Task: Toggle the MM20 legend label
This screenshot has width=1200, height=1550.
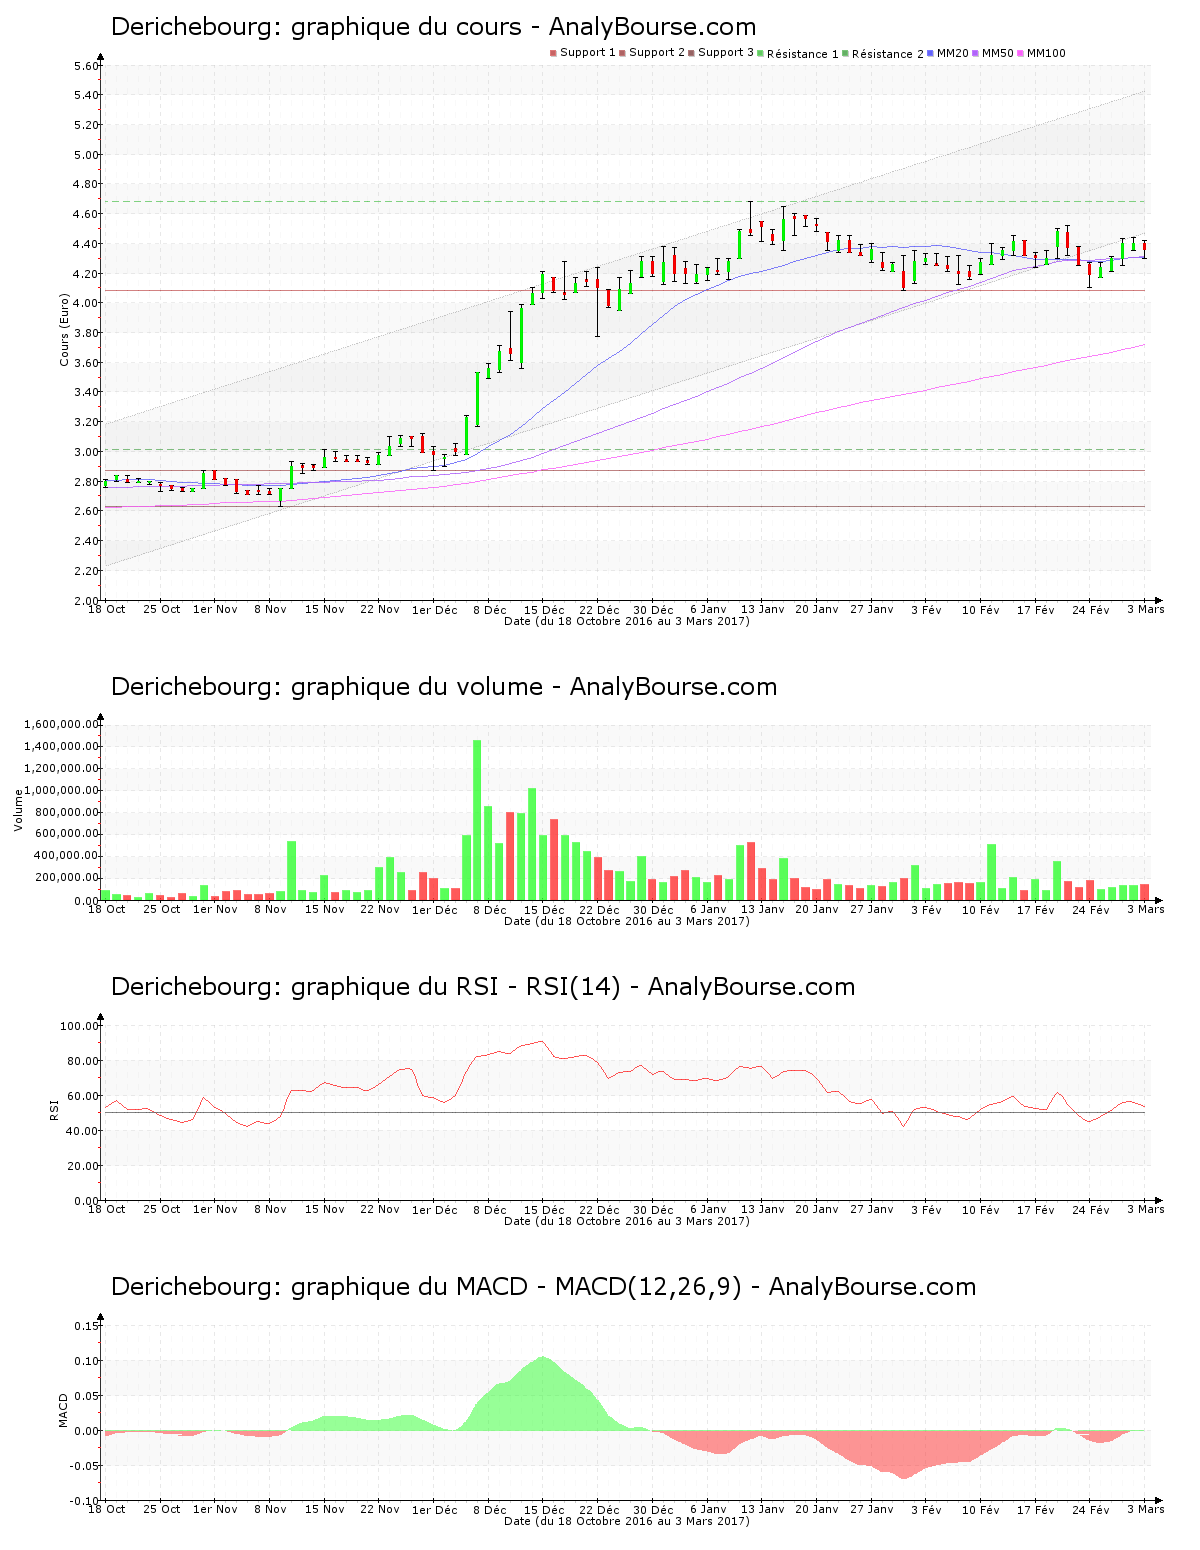Action: click(x=952, y=53)
